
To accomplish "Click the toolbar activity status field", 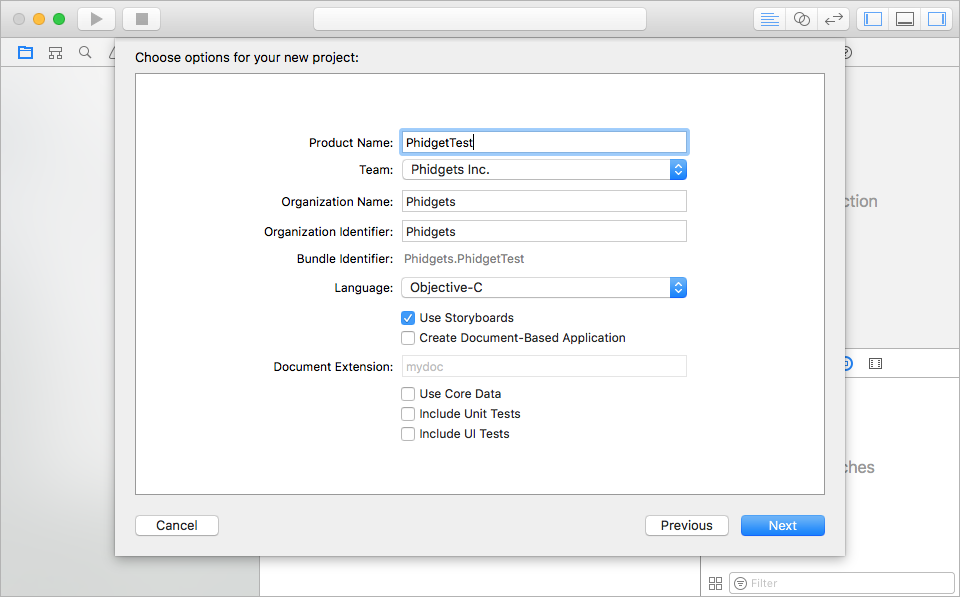I will point(480,19).
